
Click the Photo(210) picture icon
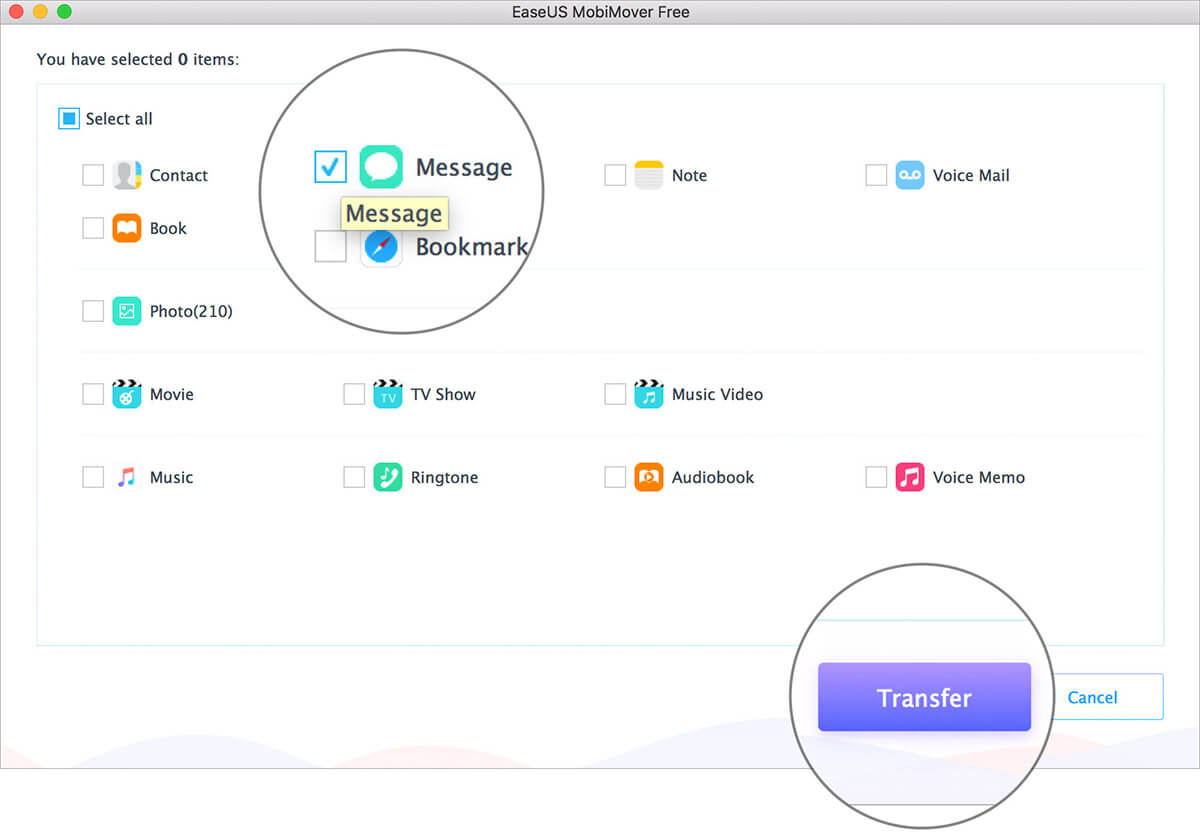click(127, 311)
